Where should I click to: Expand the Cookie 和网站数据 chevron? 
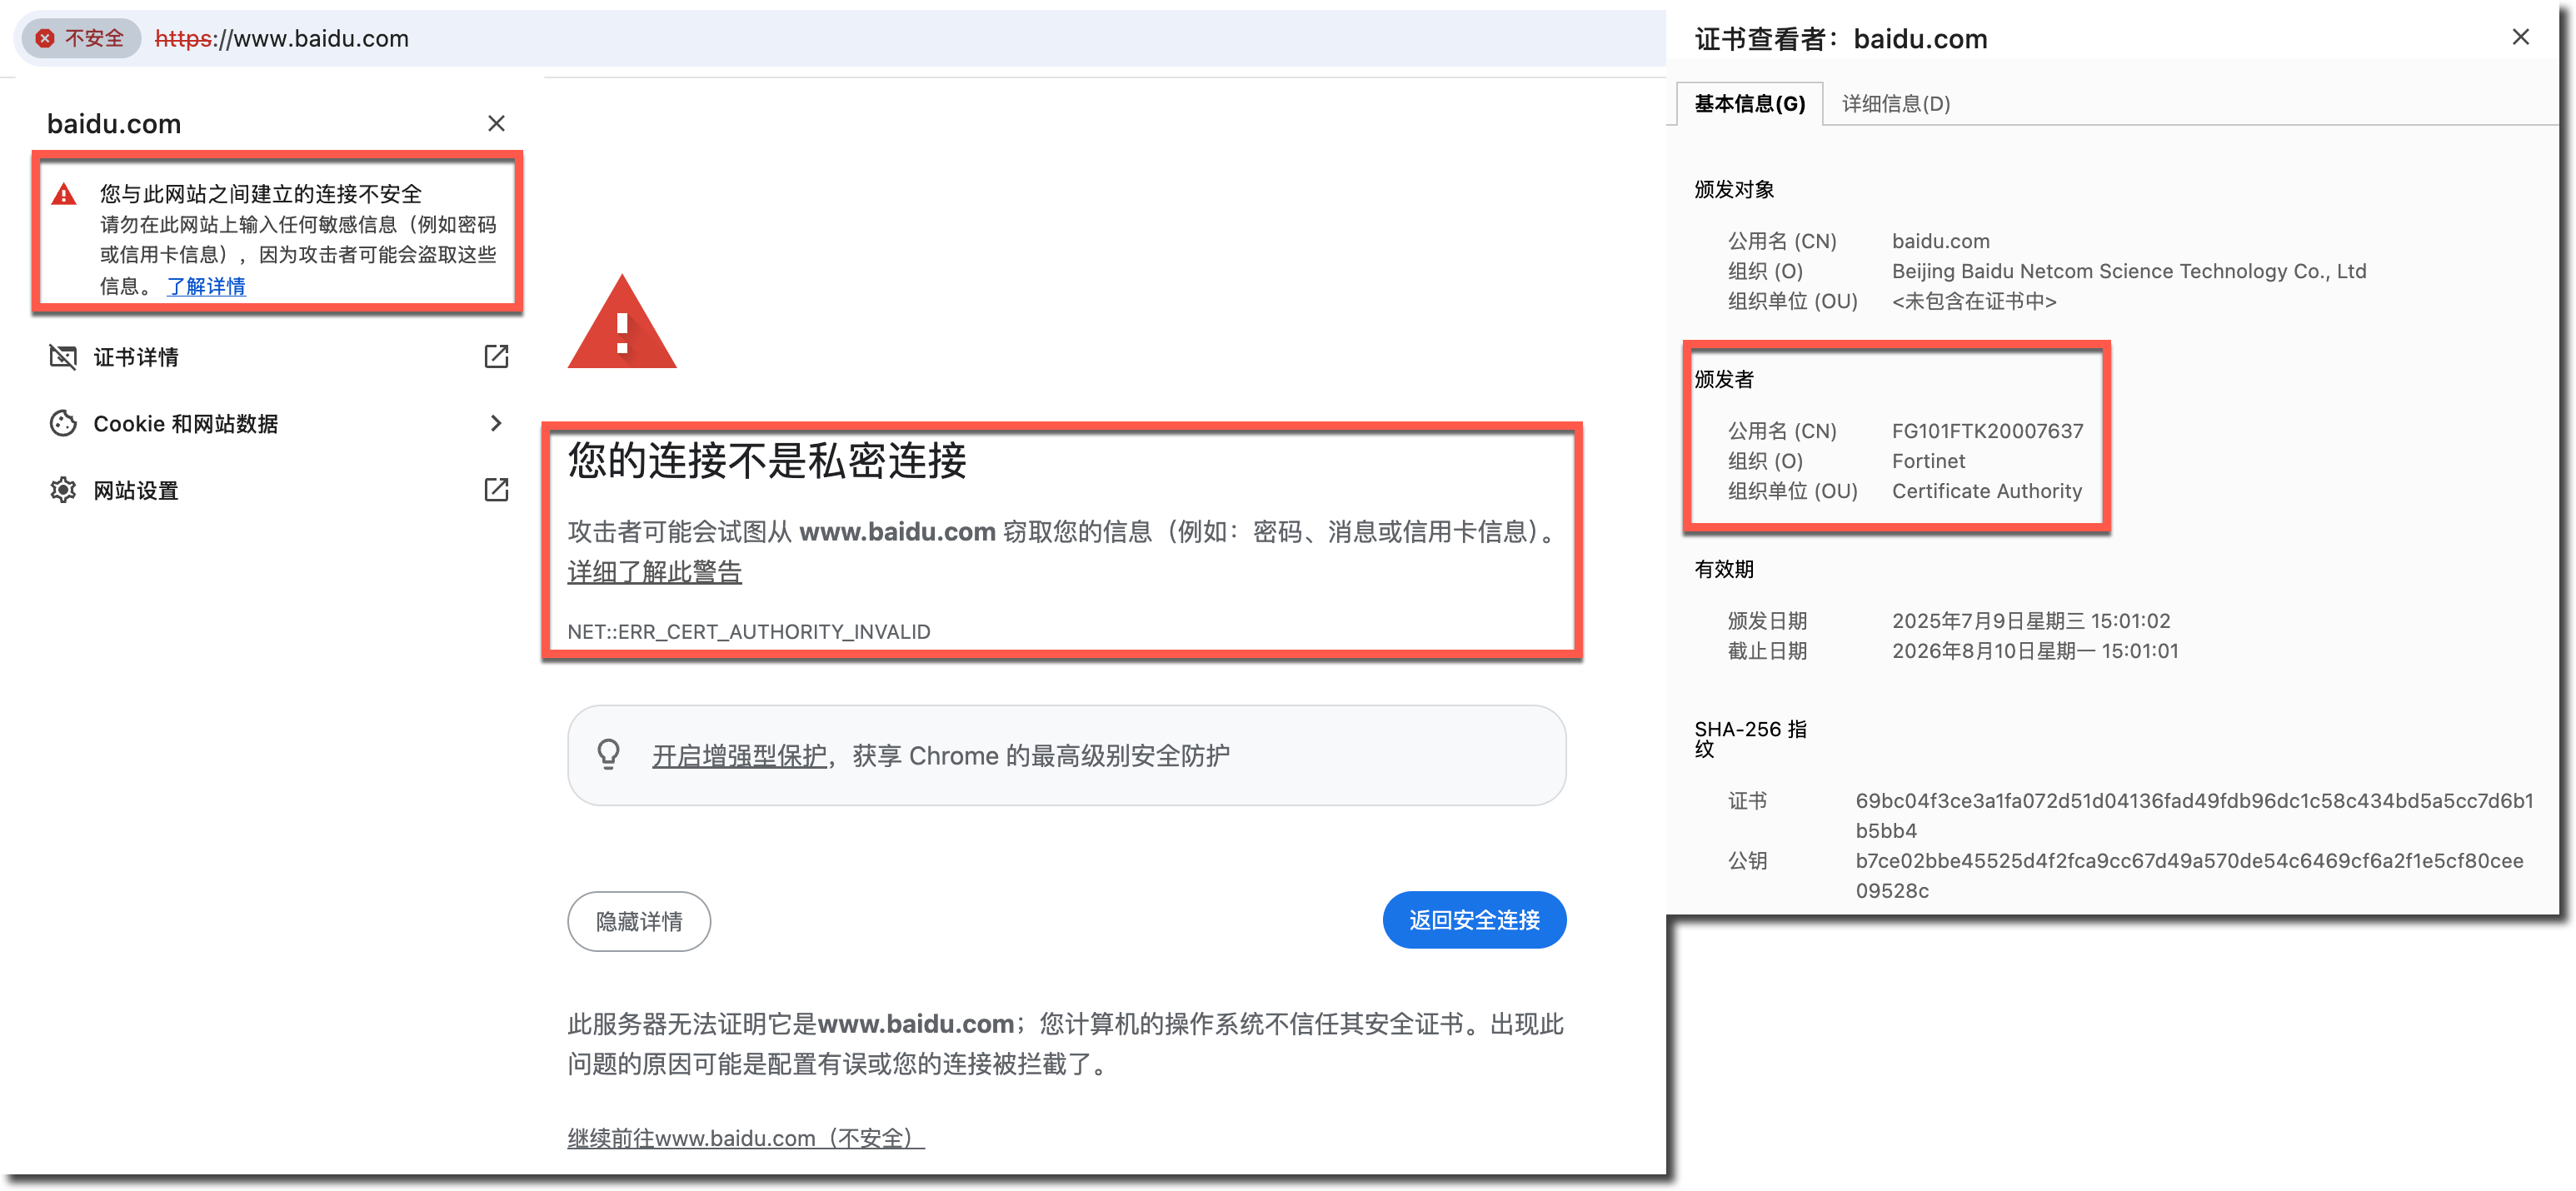pyautogui.click(x=496, y=424)
